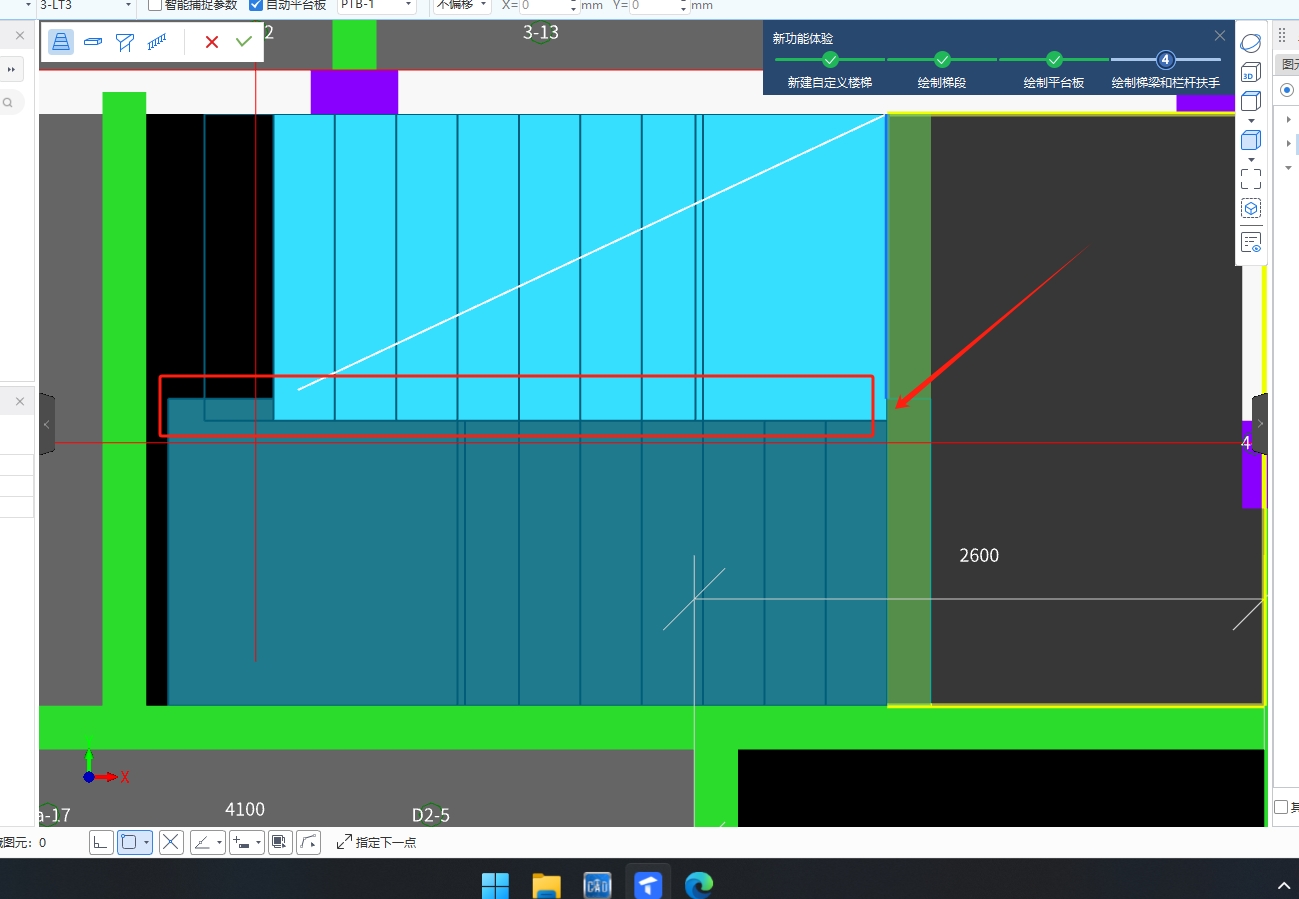1299x899 pixels.
Task: Click the X value stepper arrows
Action: click(x=574, y=5)
